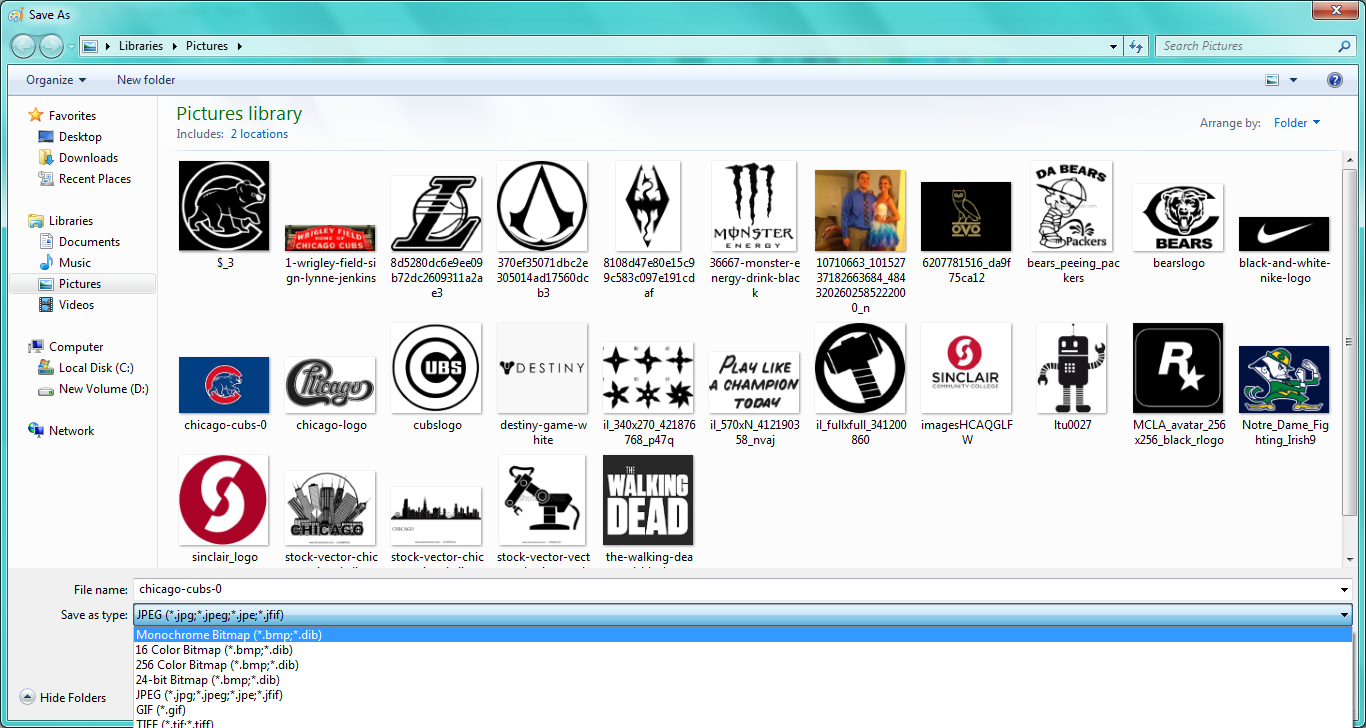The width and height of the screenshot is (1366, 728).
Task: Open the Arrange by Folder dropdown
Action: [1297, 123]
